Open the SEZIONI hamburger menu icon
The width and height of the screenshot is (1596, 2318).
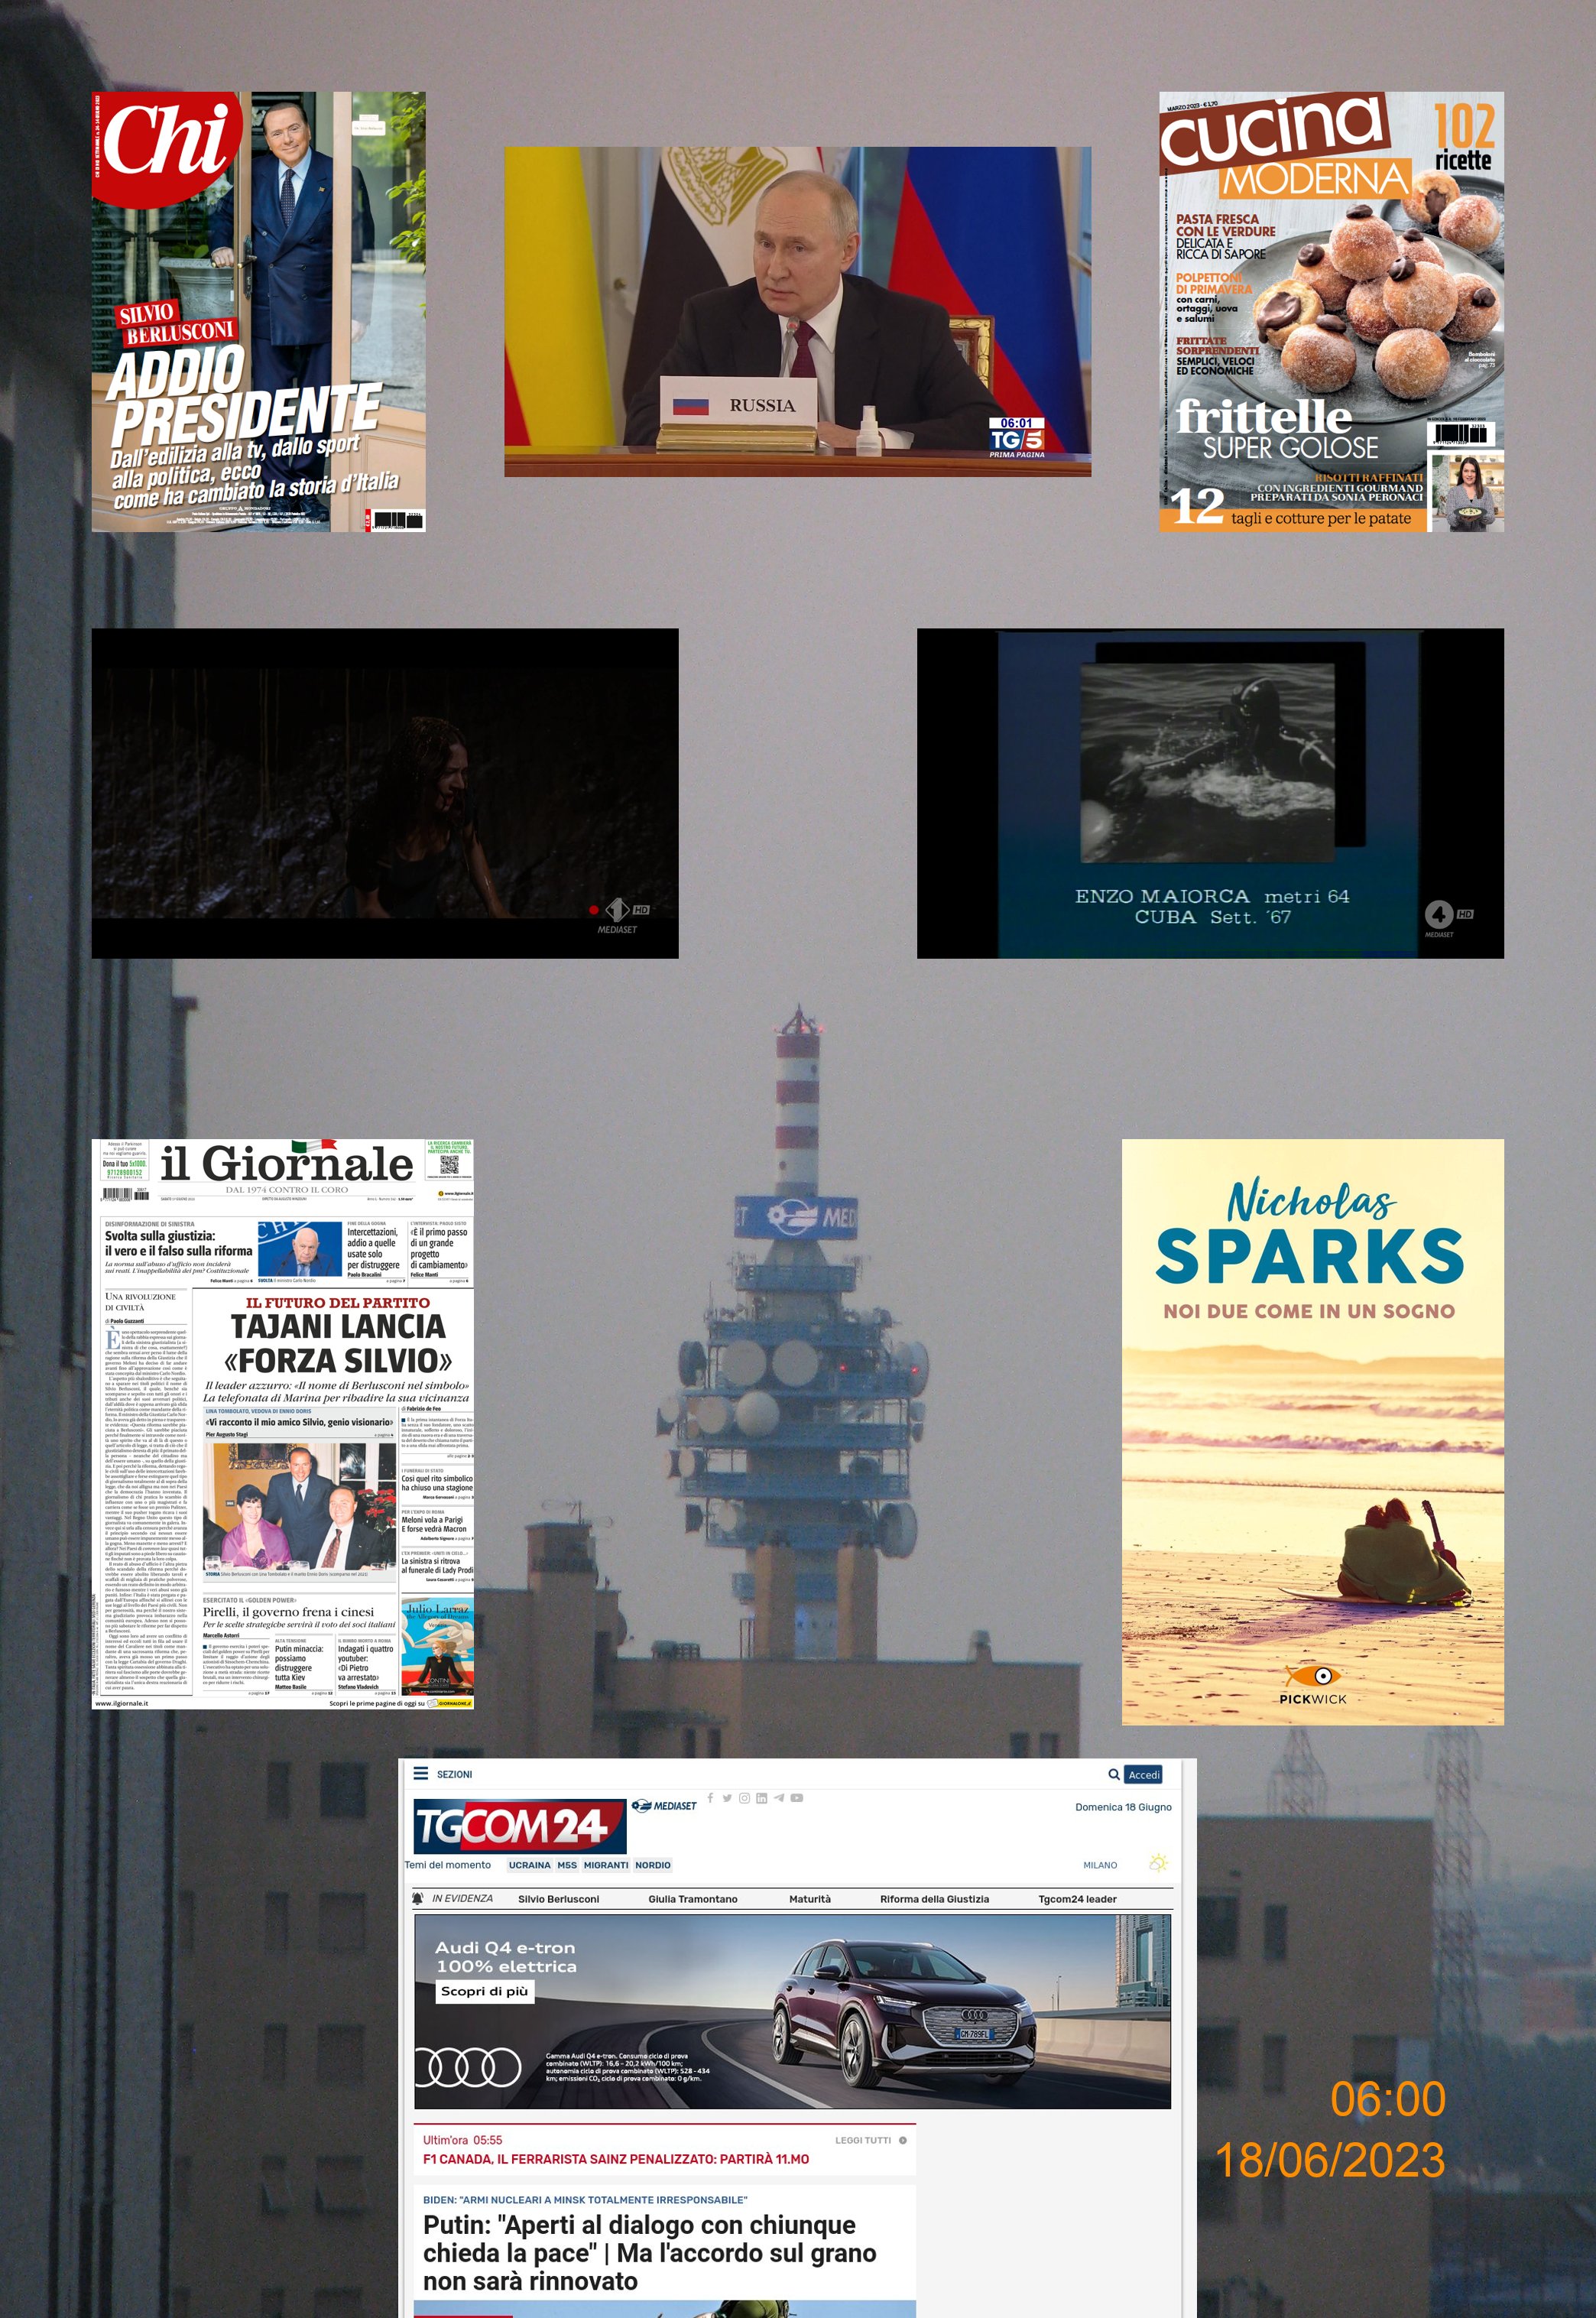click(x=421, y=1773)
